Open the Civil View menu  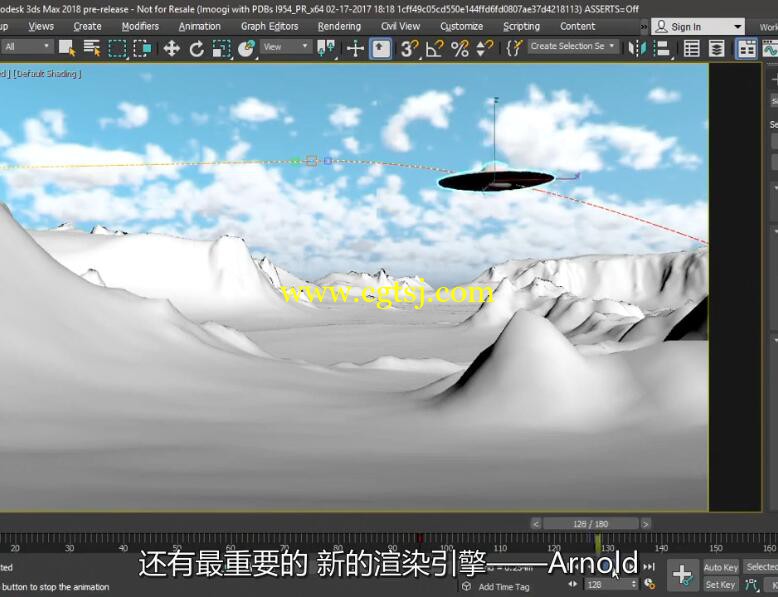(x=400, y=26)
